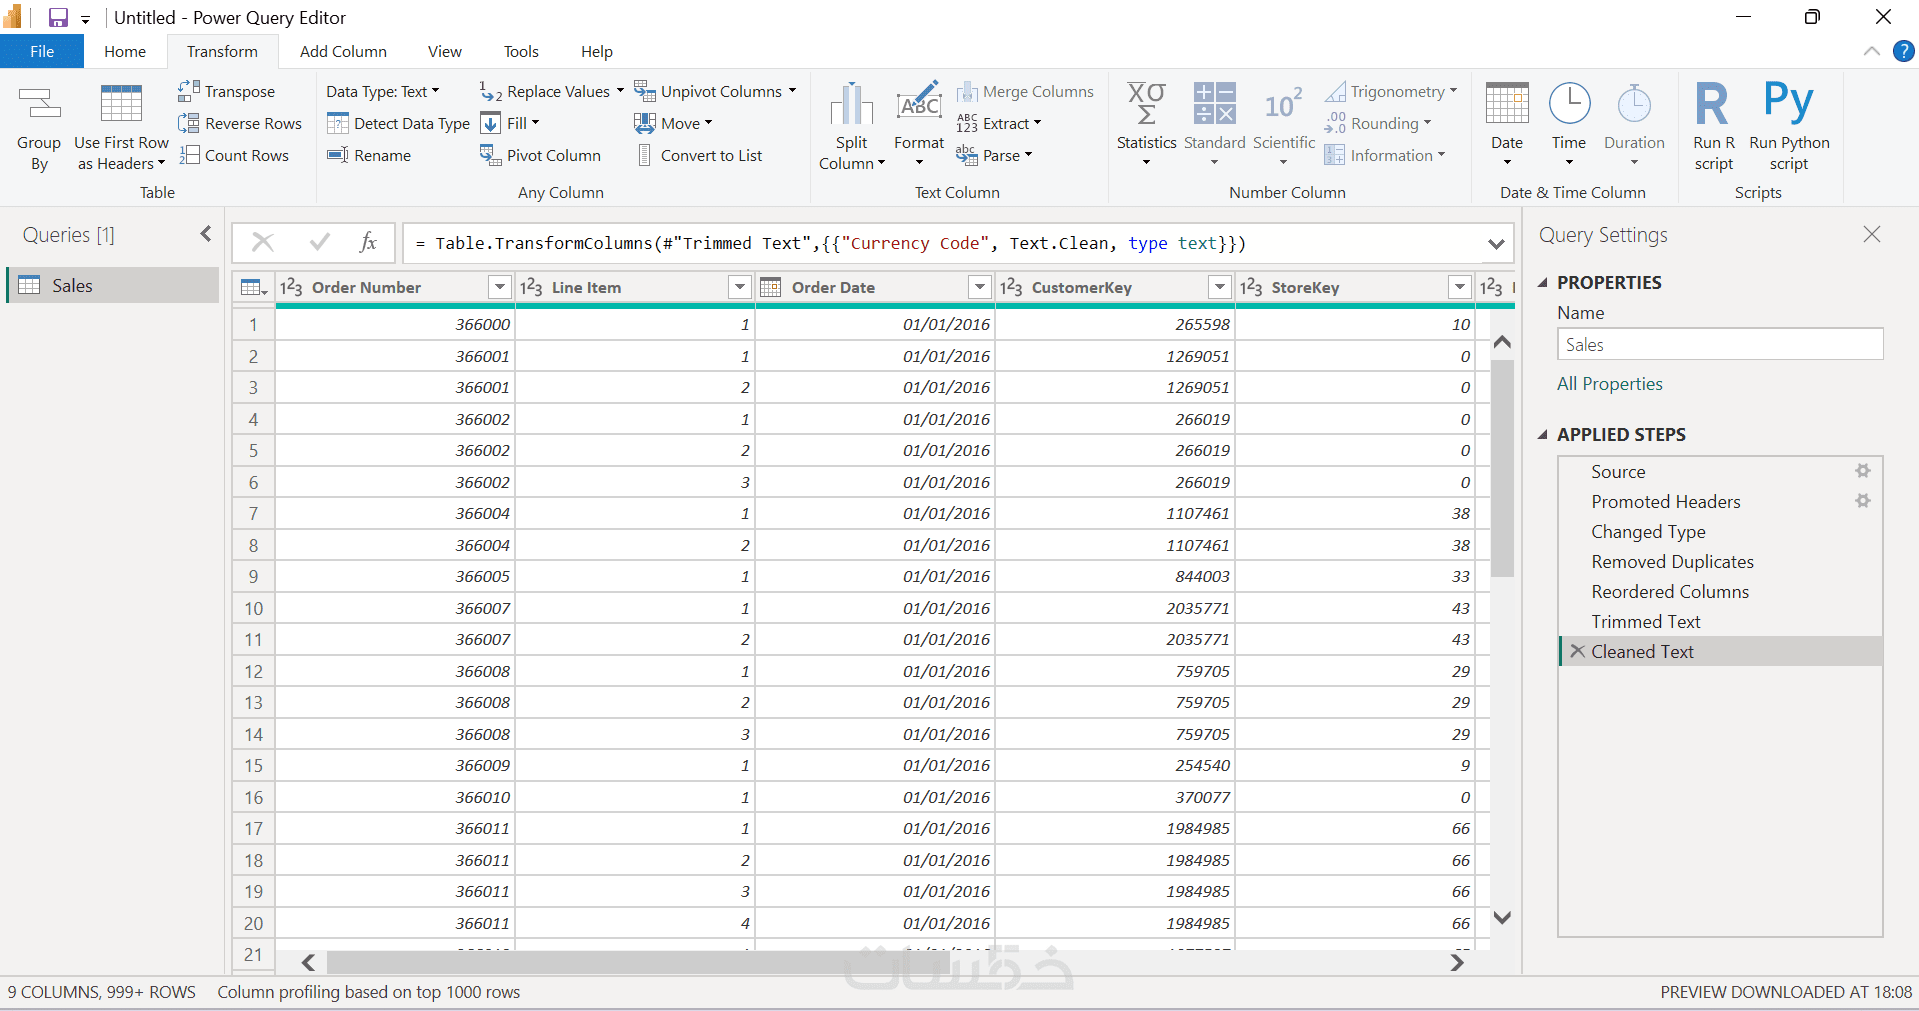Collapse the PROPERTIES section
The width and height of the screenshot is (1919, 1011).
tap(1543, 283)
